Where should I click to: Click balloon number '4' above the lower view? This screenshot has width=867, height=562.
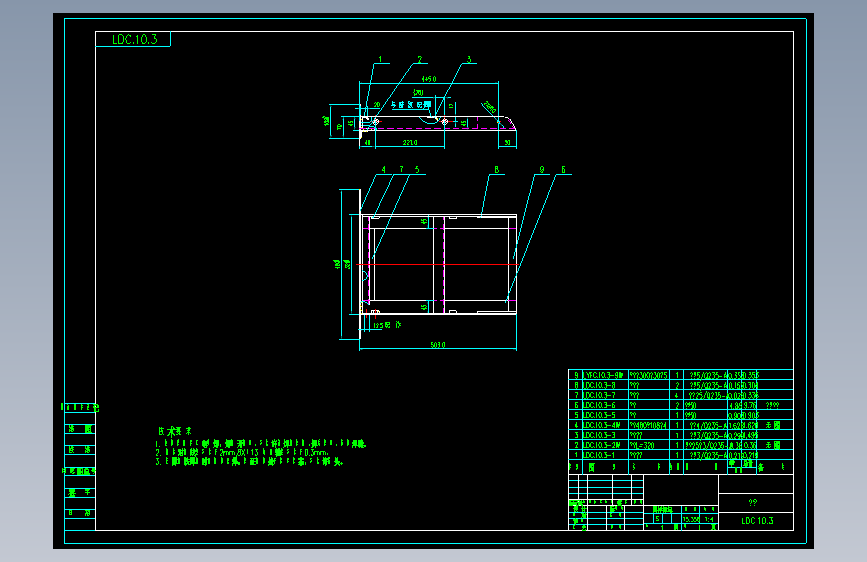[384, 170]
